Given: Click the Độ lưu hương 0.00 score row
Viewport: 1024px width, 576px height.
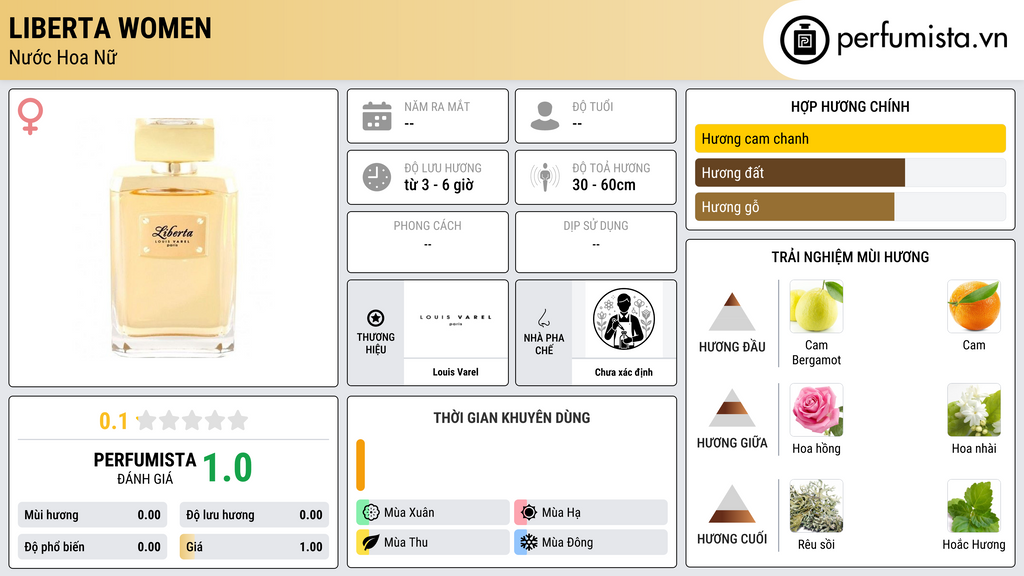Looking at the screenshot, I should [254, 515].
